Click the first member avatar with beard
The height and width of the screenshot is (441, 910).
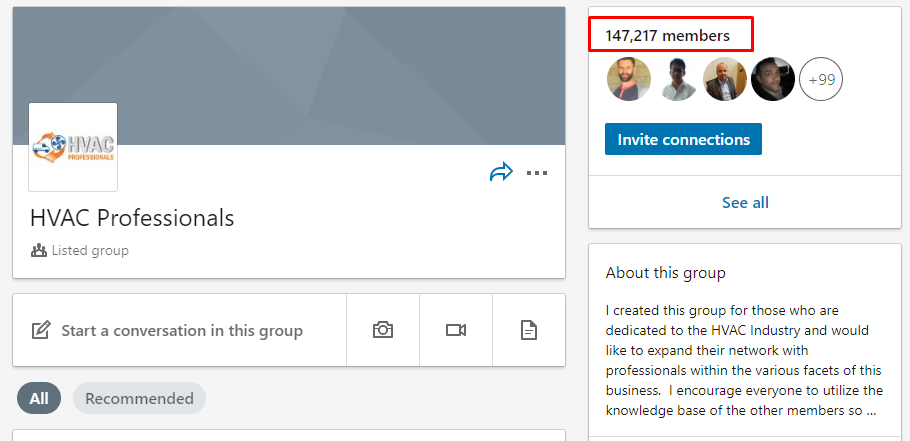[x=629, y=79]
